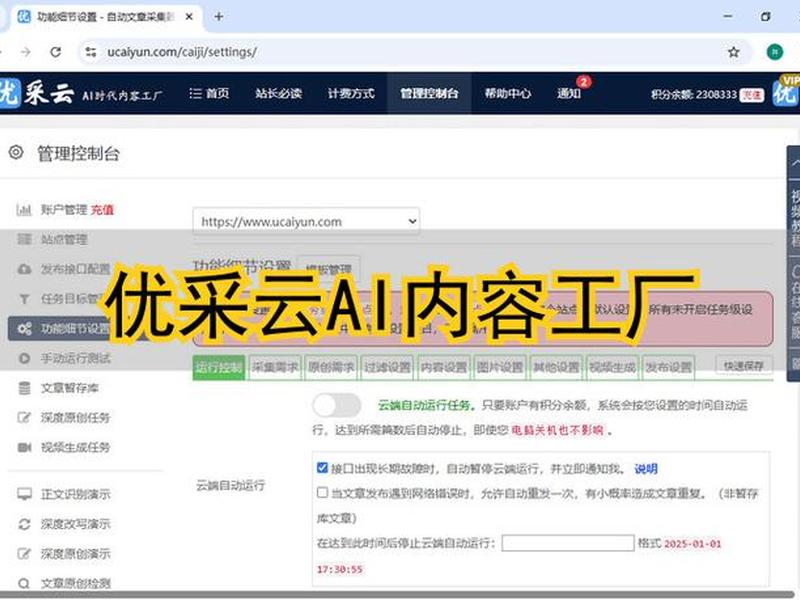This screenshot has height=600, width=800.
Task: Switch to the 其他设置 tab
Action: [x=556, y=367]
